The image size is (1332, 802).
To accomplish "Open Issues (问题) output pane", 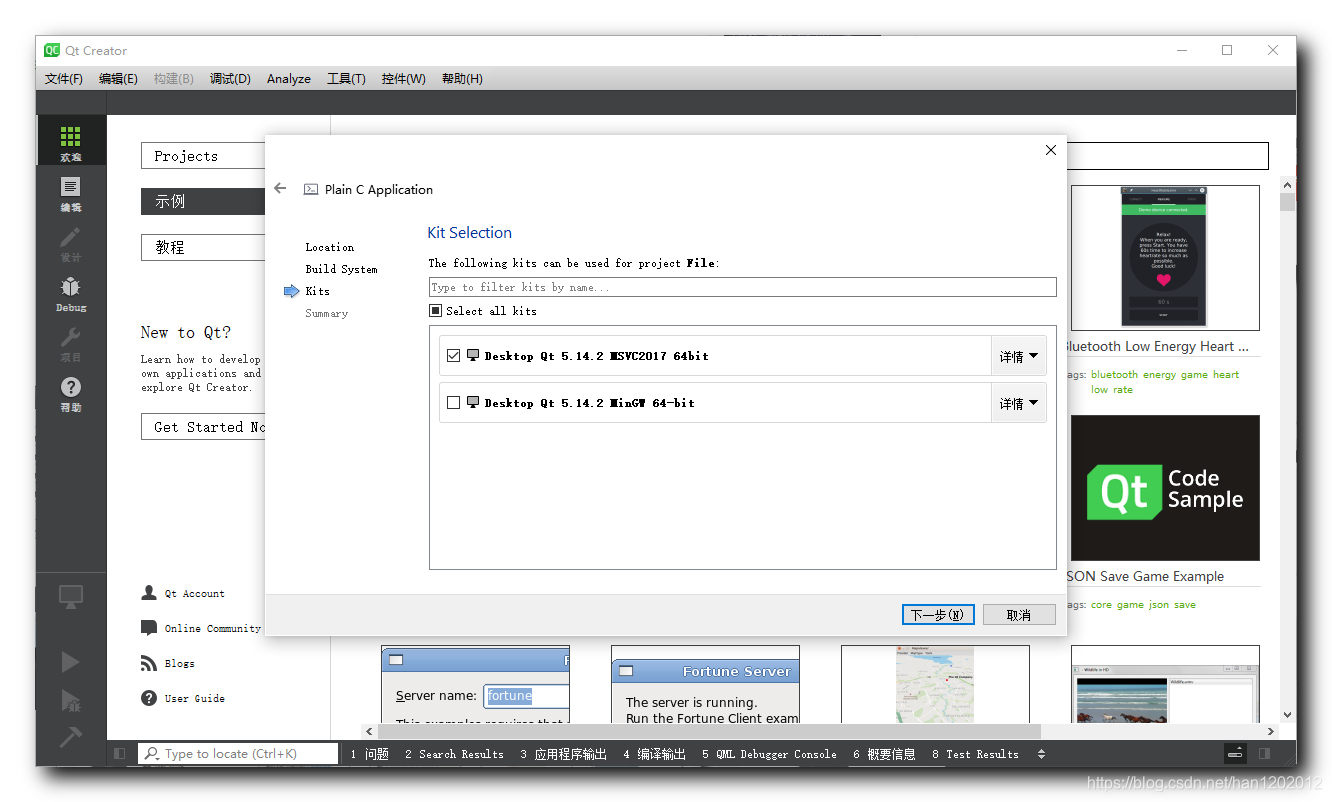I will coord(369,754).
